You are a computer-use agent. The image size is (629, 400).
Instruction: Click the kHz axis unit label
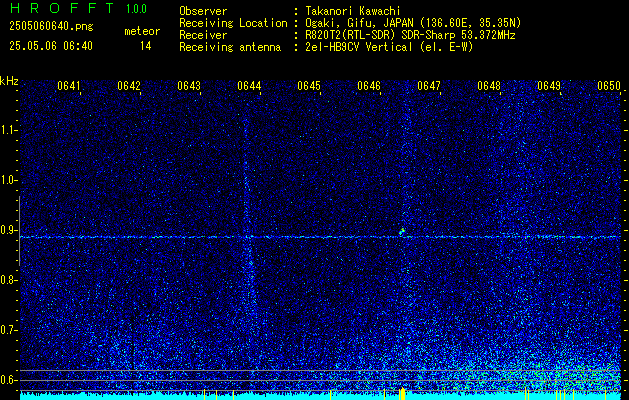click(9, 81)
